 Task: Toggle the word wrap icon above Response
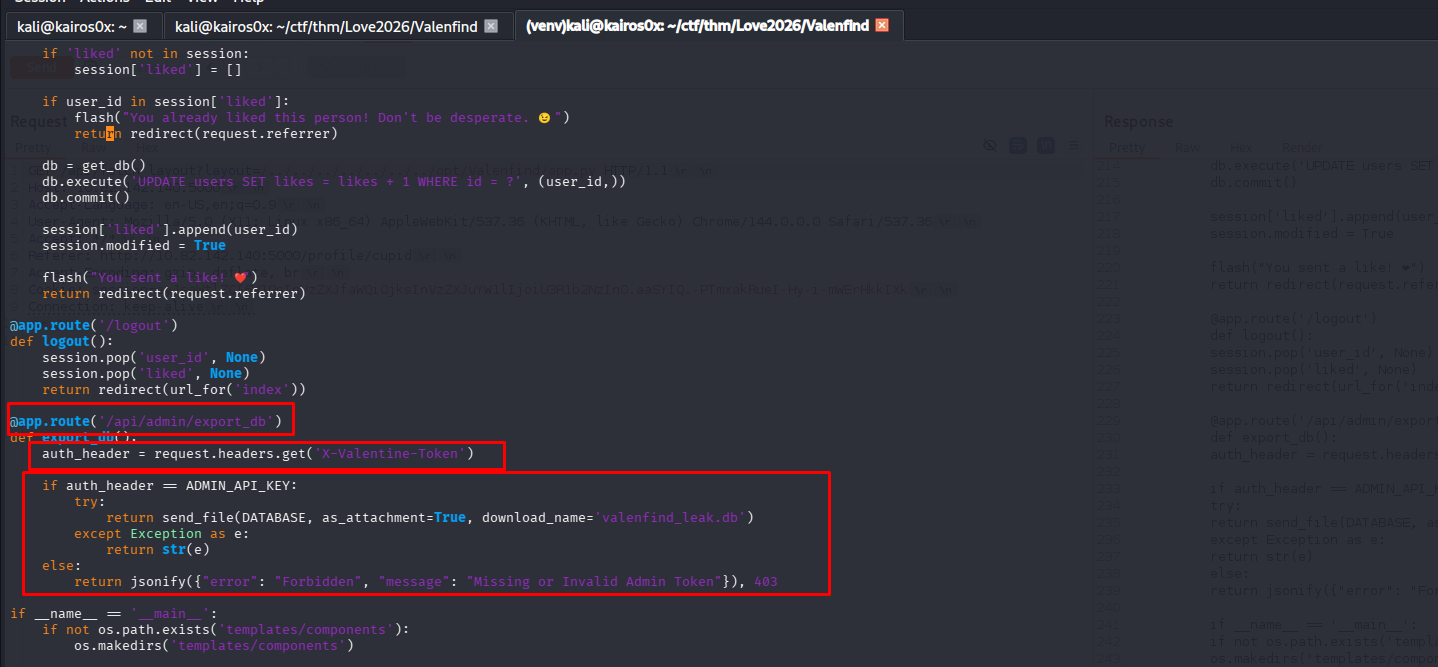click(x=1018, y=145)
